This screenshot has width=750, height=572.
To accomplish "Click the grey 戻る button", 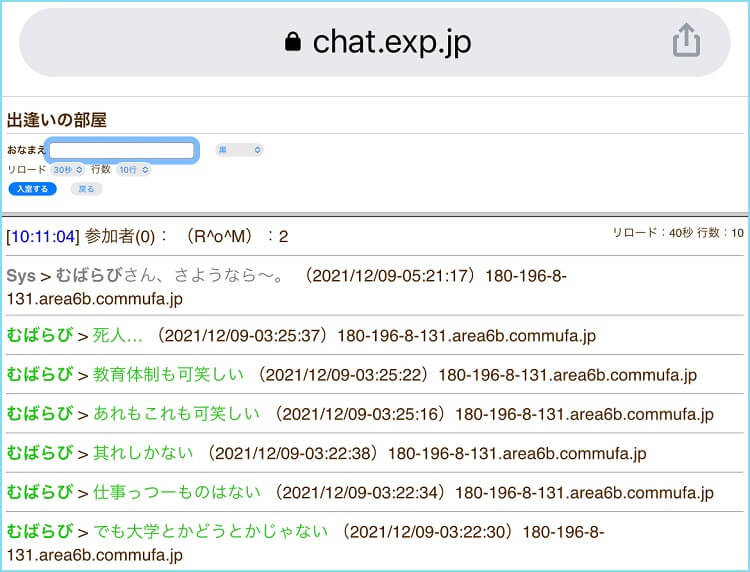I will (86, 189).
